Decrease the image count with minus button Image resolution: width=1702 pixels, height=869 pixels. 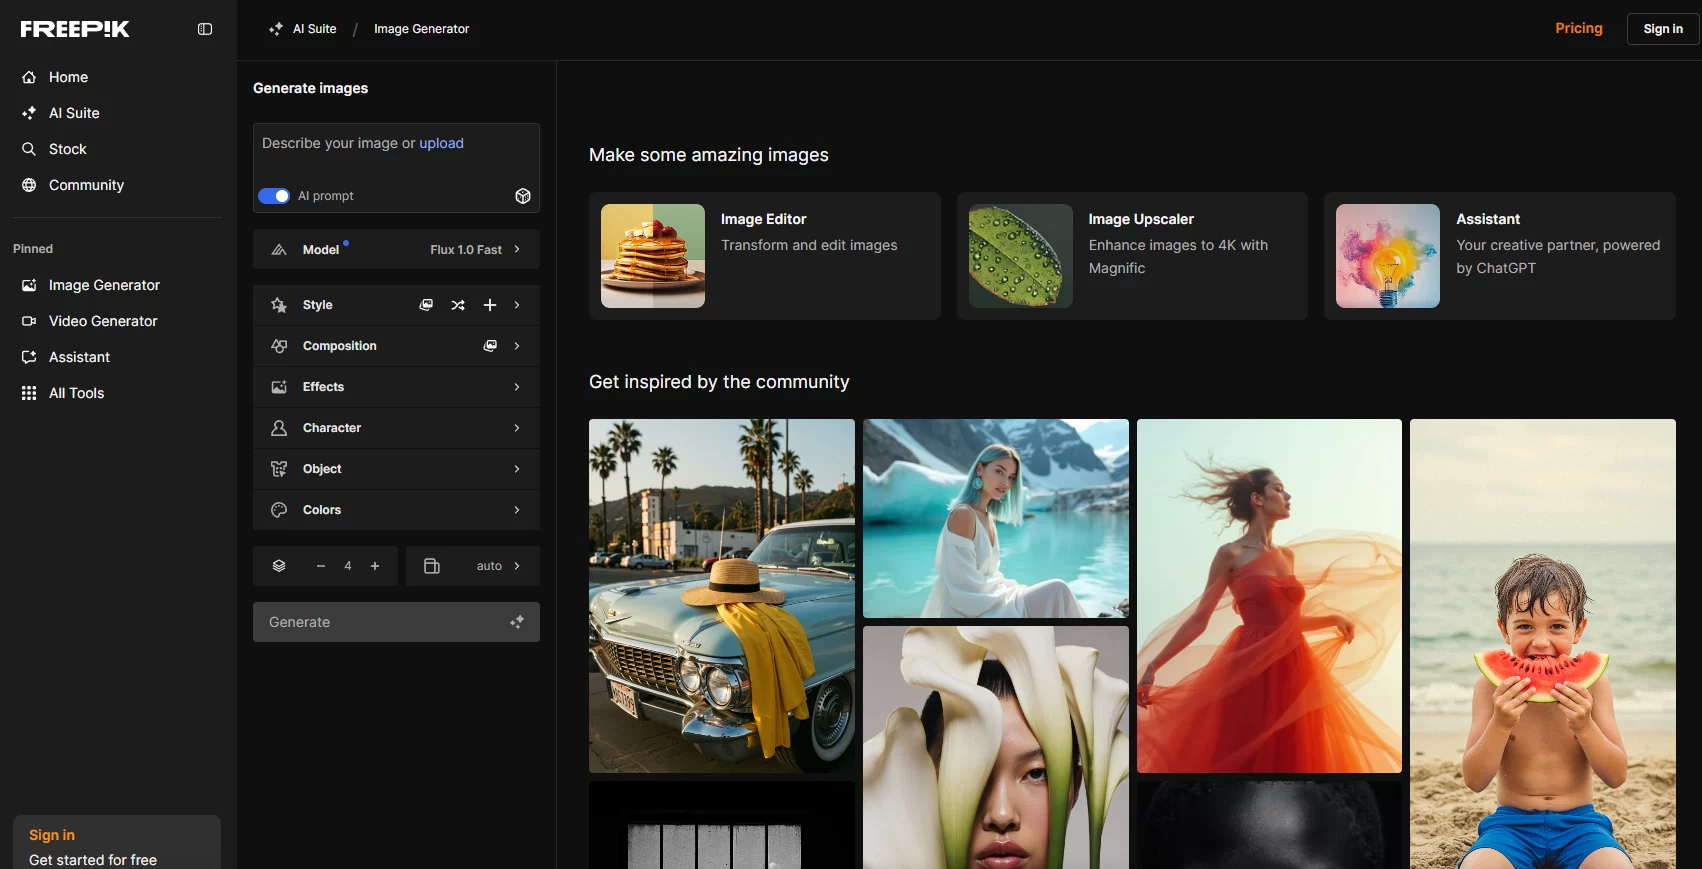321,566
